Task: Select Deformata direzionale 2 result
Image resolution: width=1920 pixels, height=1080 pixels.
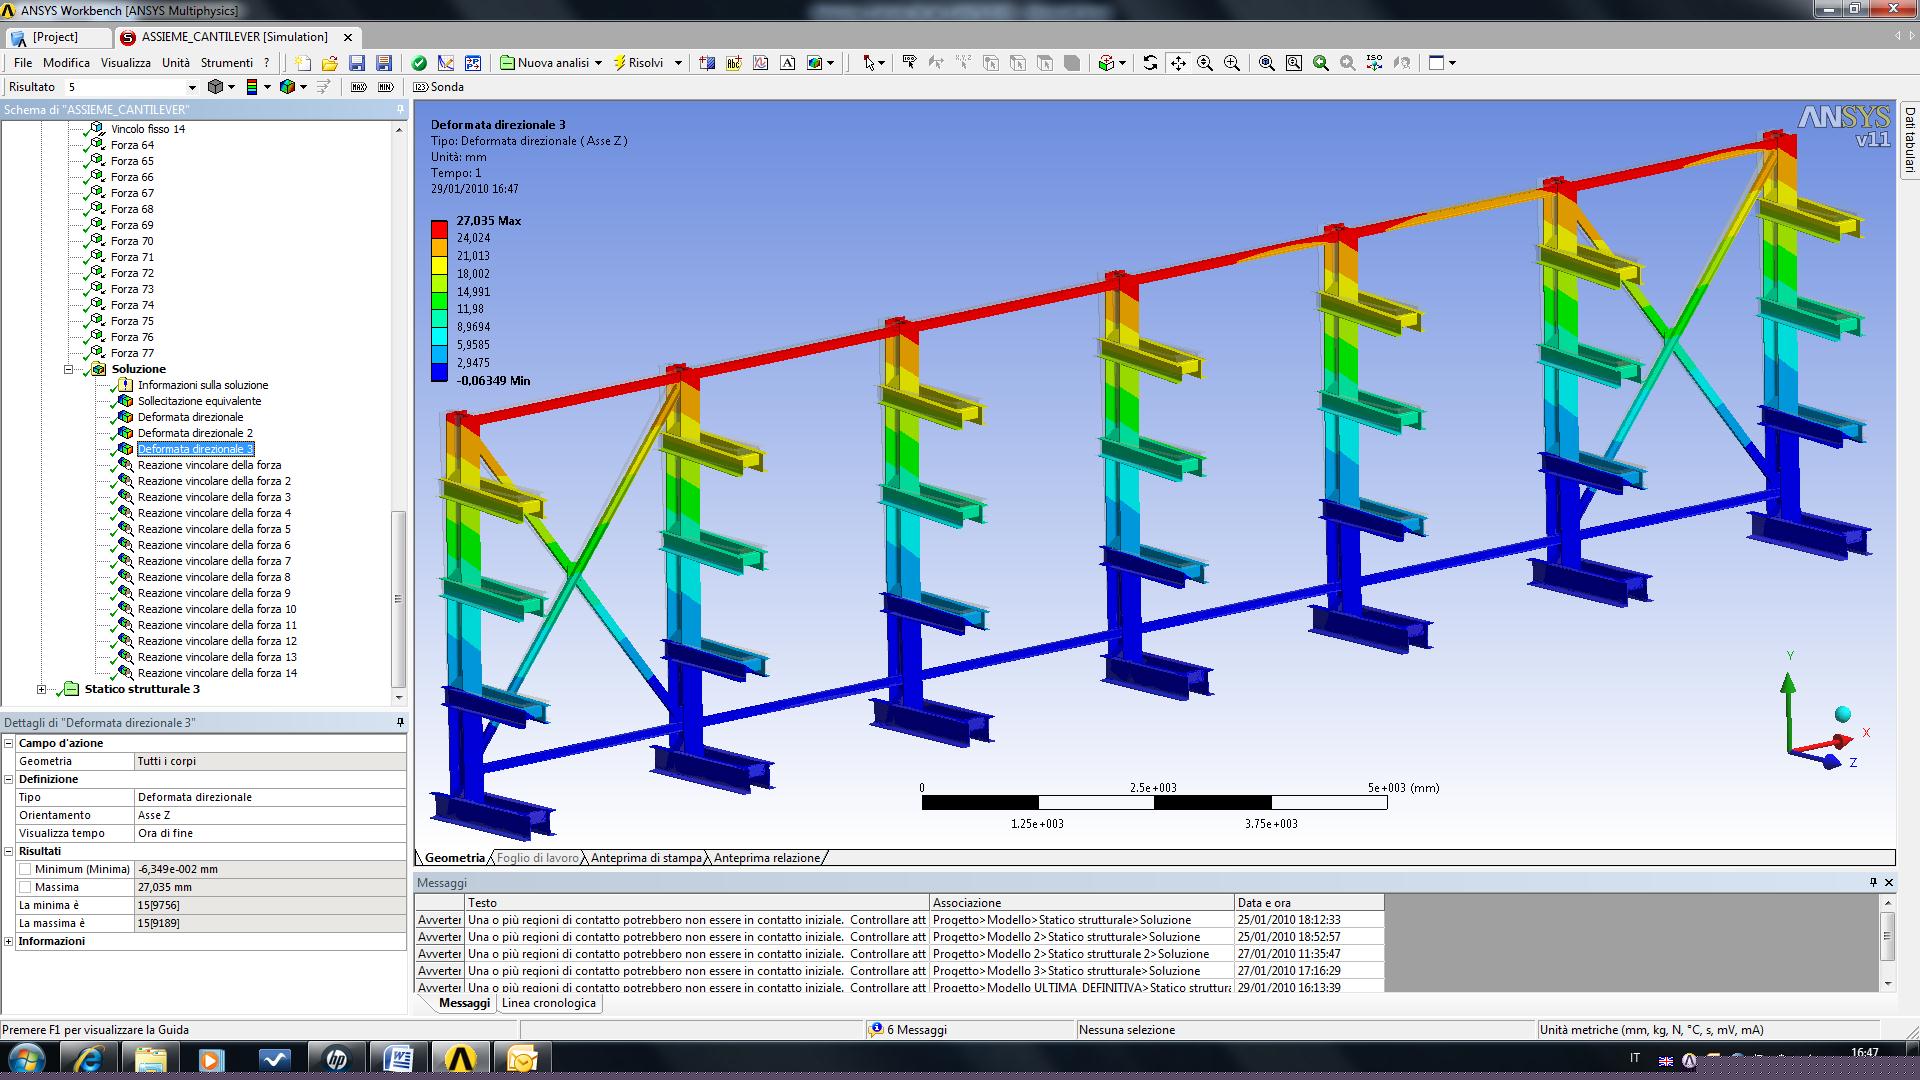Action: pyautogui.click(x=195, y=433)
